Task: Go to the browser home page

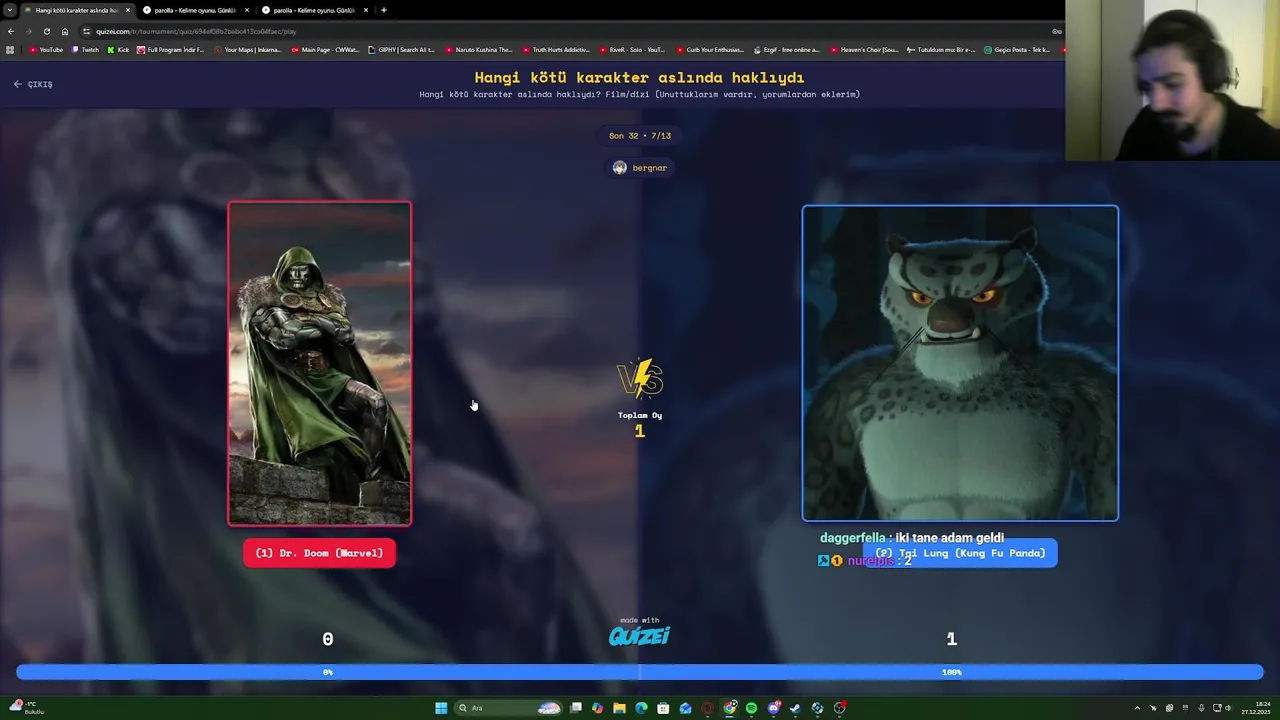Action: (65, 31)
